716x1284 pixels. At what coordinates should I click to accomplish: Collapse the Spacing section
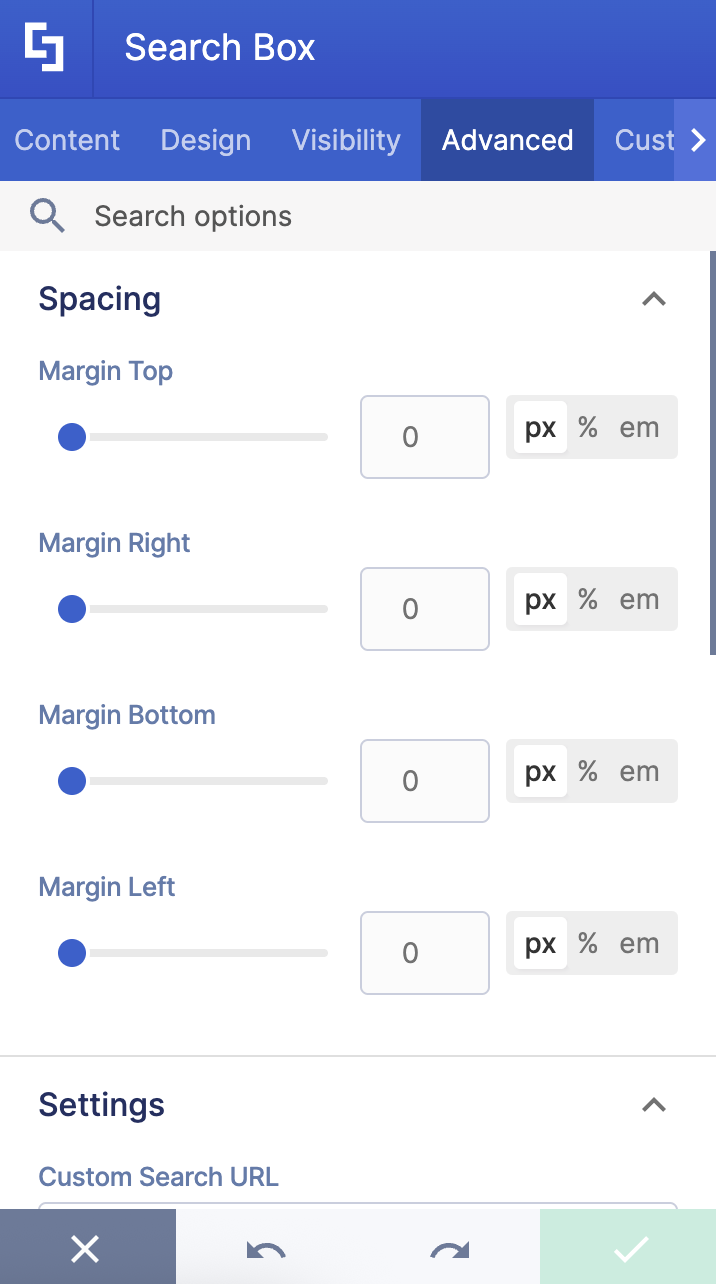[653, 299]
